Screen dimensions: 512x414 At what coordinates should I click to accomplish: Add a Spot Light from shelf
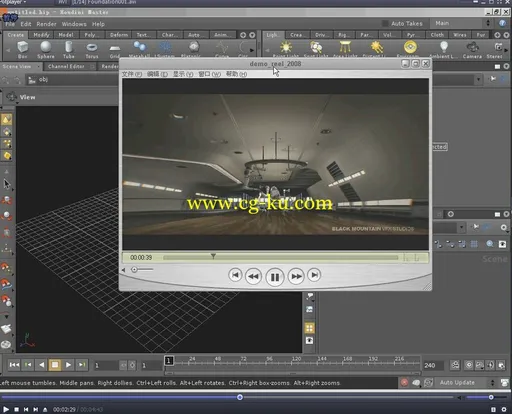[x=316, y=49]
